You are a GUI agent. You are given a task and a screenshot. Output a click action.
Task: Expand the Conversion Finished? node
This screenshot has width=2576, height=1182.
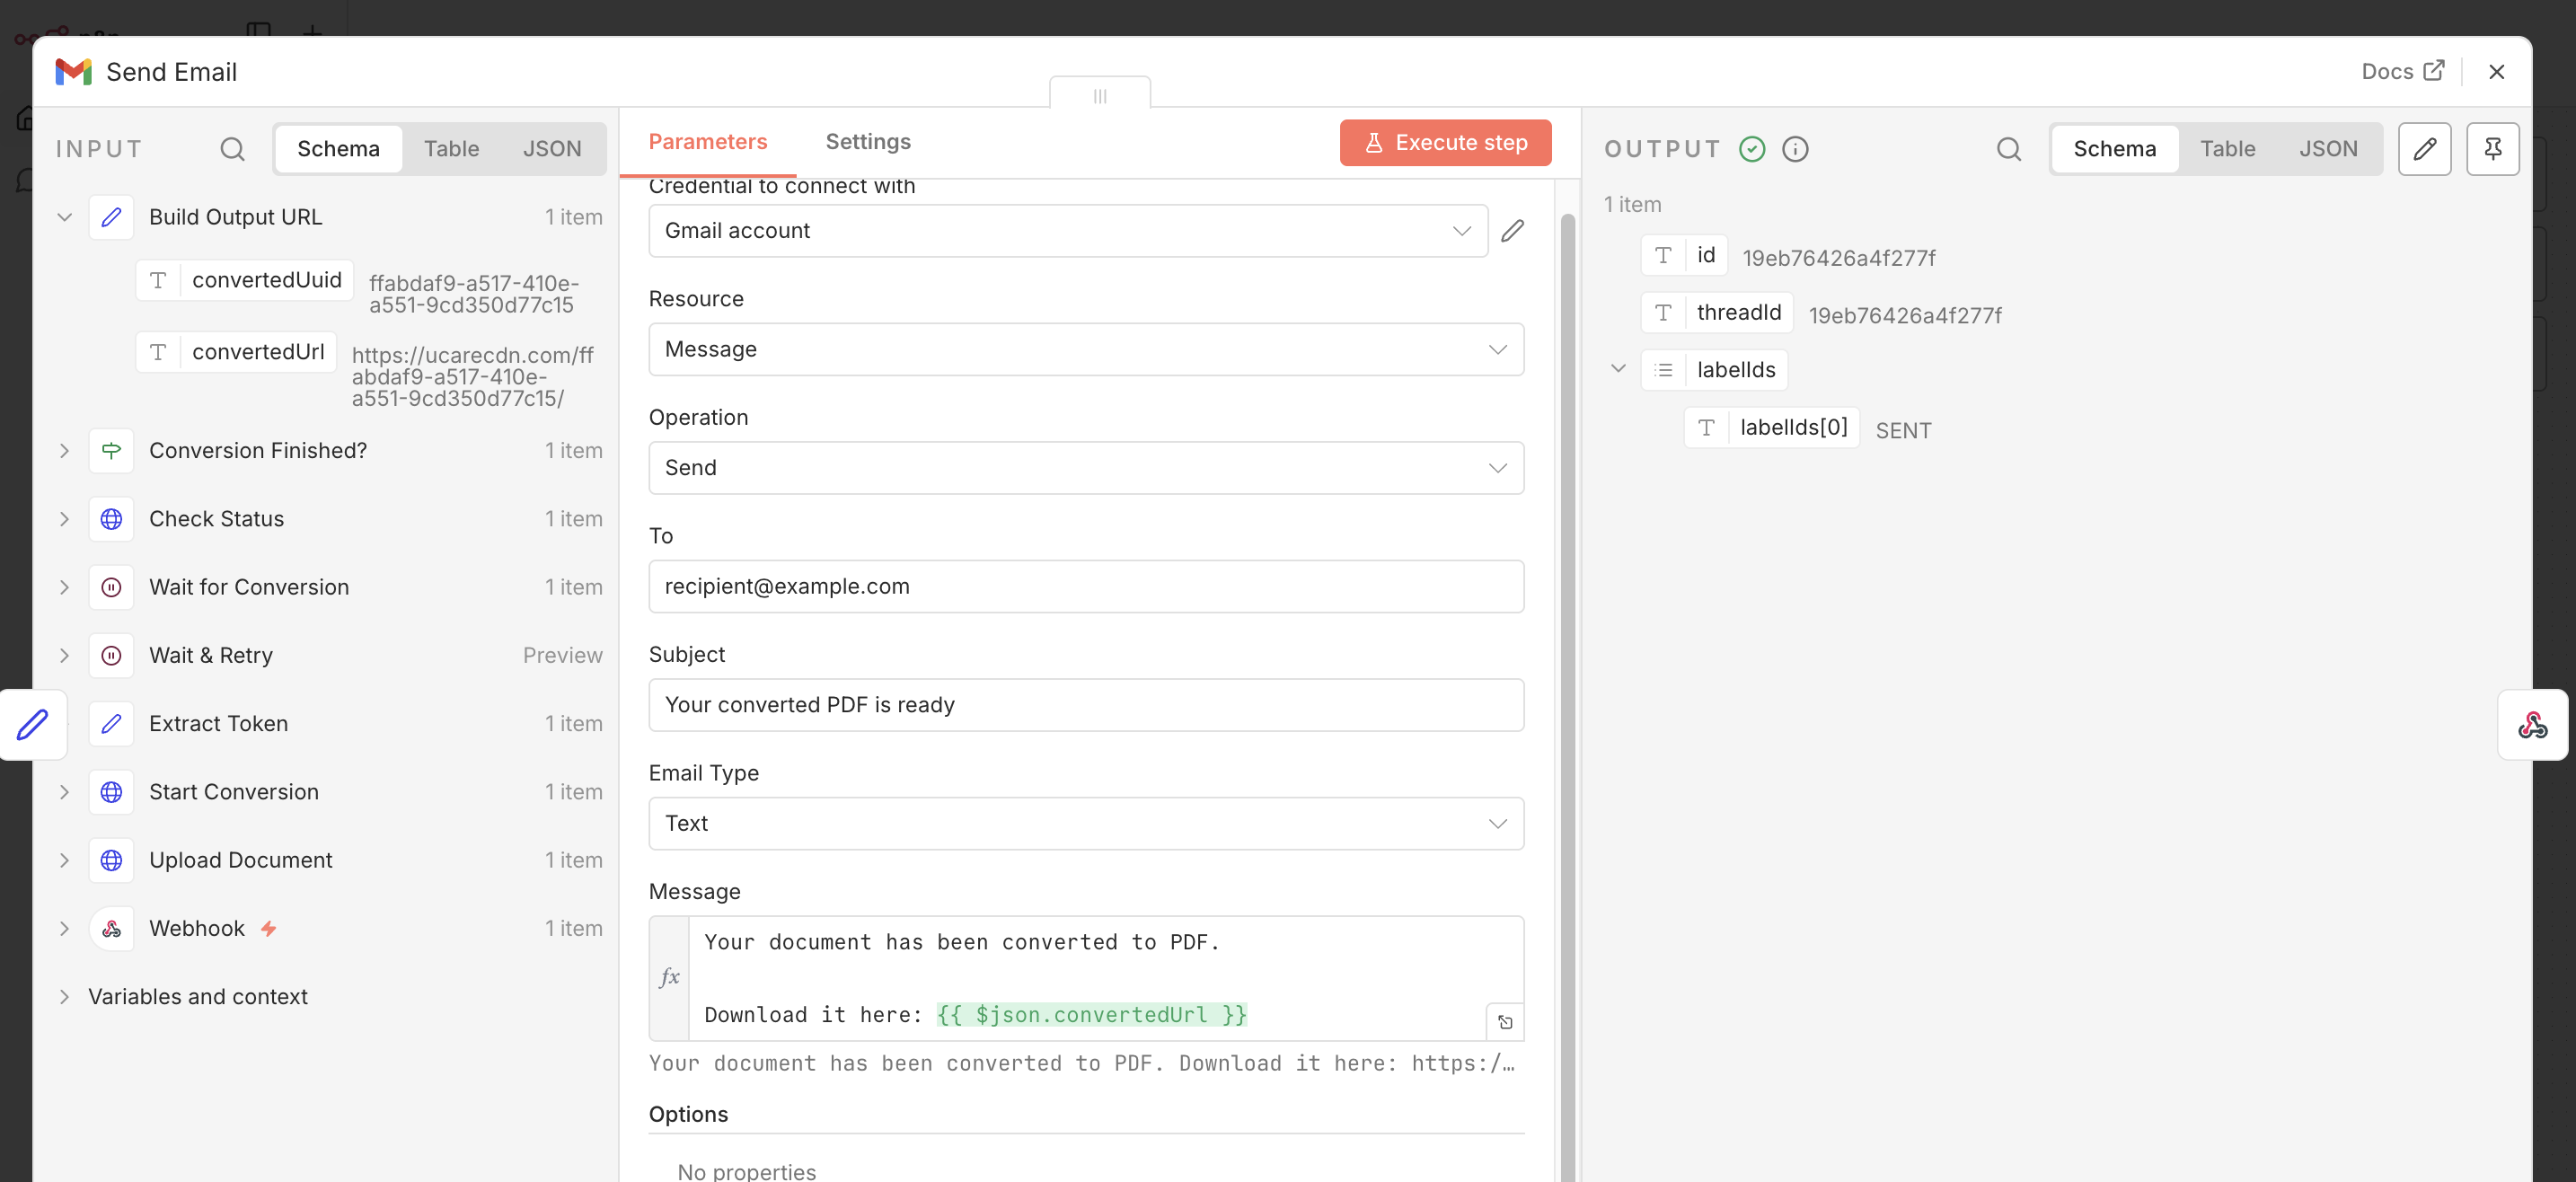[x=64, y=451]
